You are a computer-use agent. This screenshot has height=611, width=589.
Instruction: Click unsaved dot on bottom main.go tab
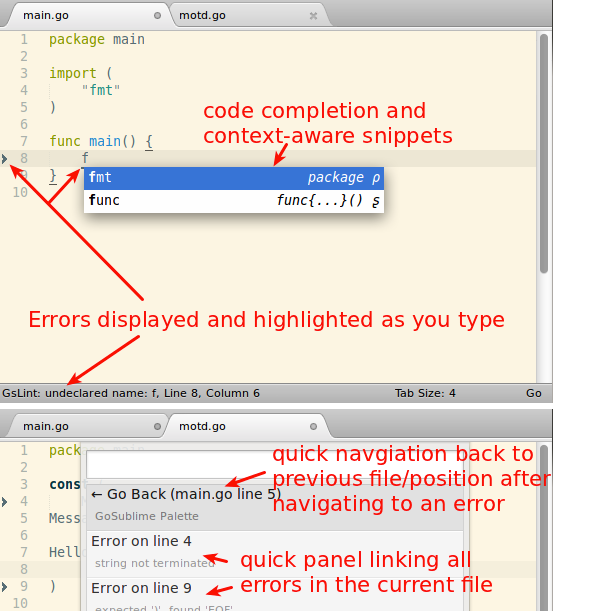point(157,426)
